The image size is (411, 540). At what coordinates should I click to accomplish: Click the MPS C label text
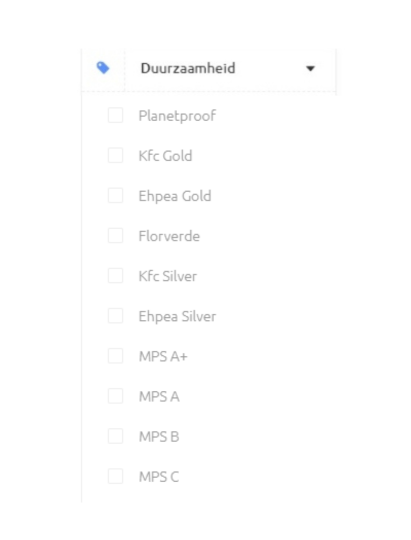point(159,477)
